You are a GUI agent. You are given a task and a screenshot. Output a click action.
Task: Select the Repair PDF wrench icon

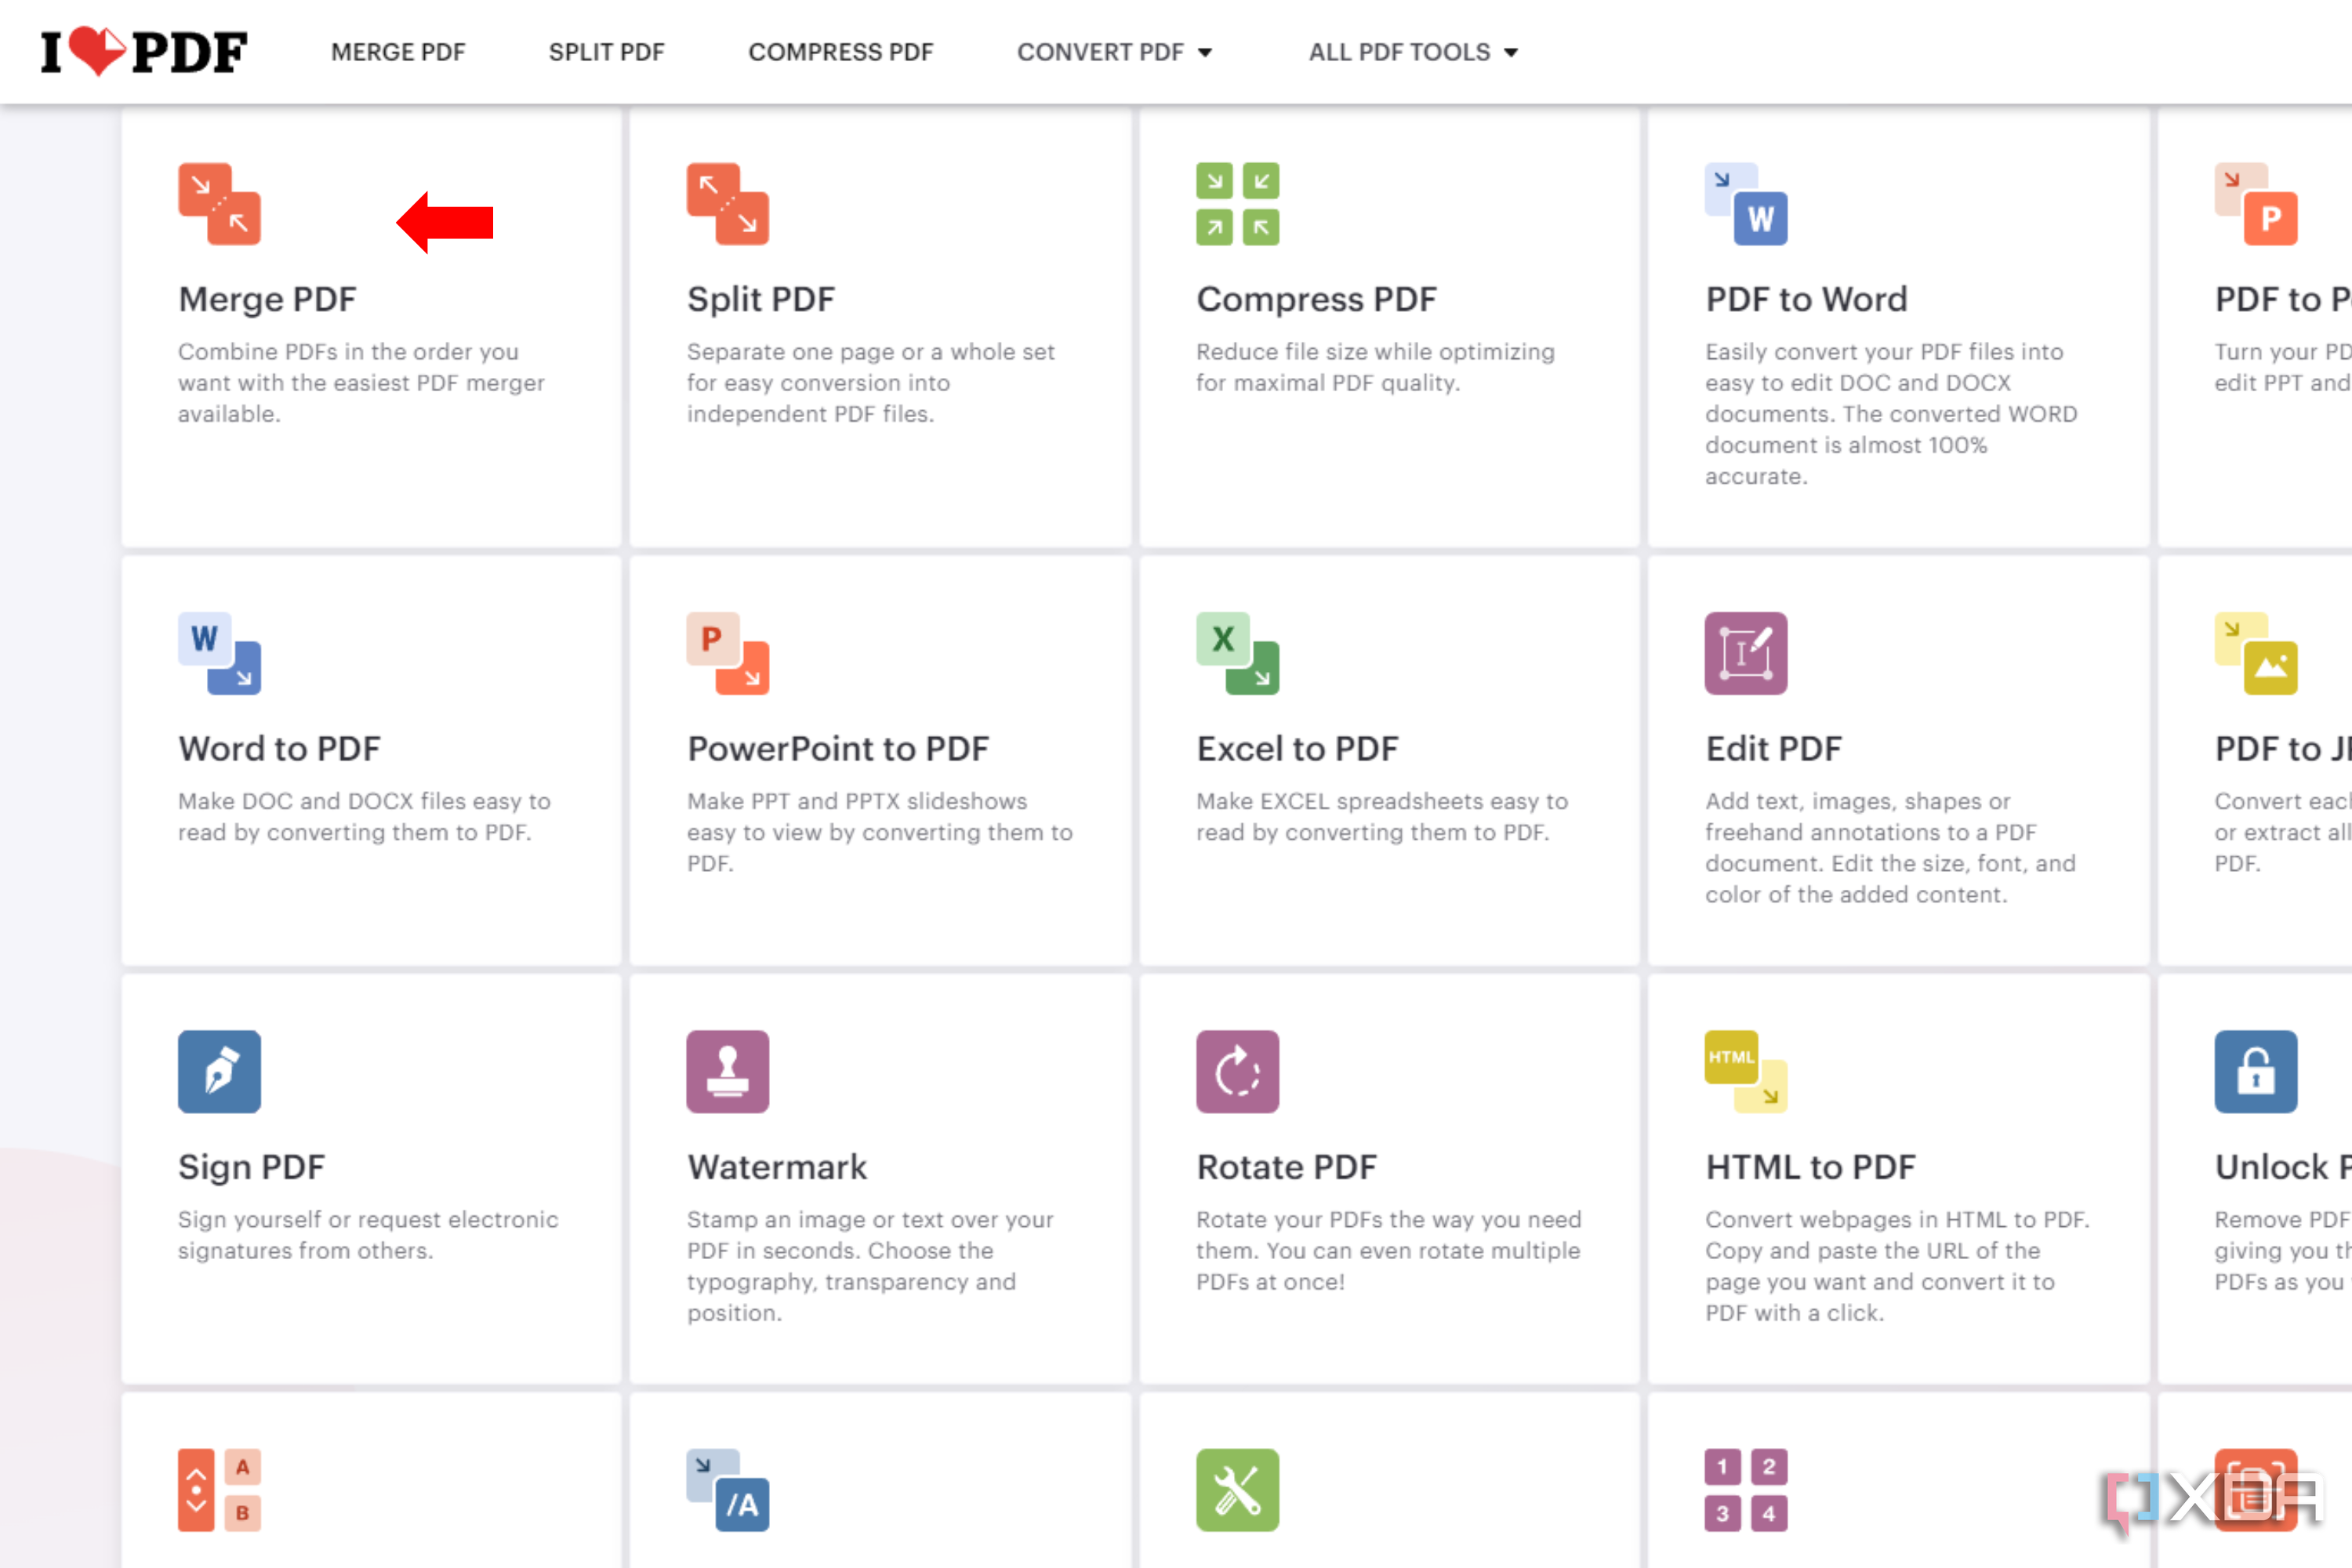pos(1238,1489)
